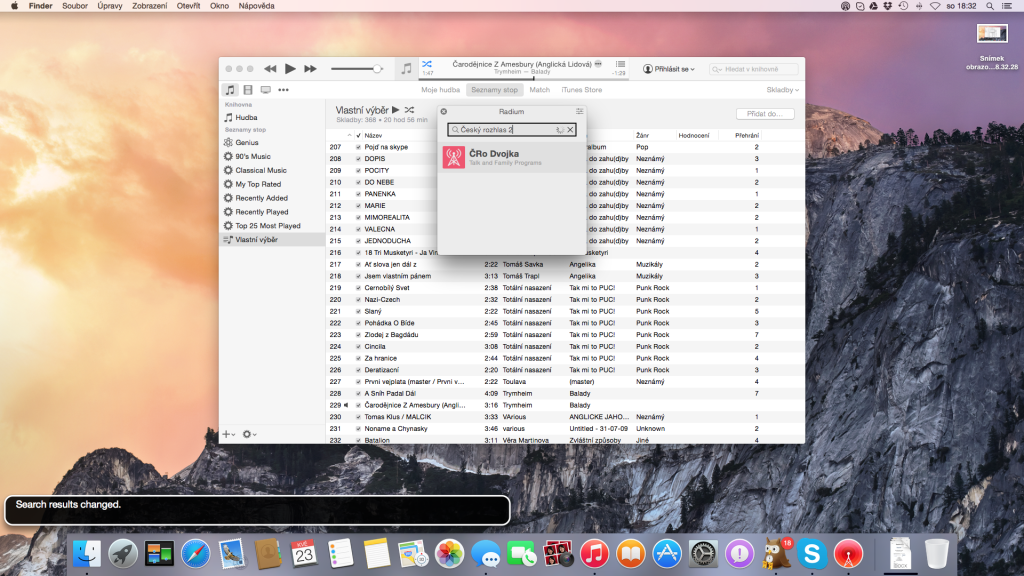Select the Vlastní výběr playlist

pyautogui.click(x=272, y=240)
